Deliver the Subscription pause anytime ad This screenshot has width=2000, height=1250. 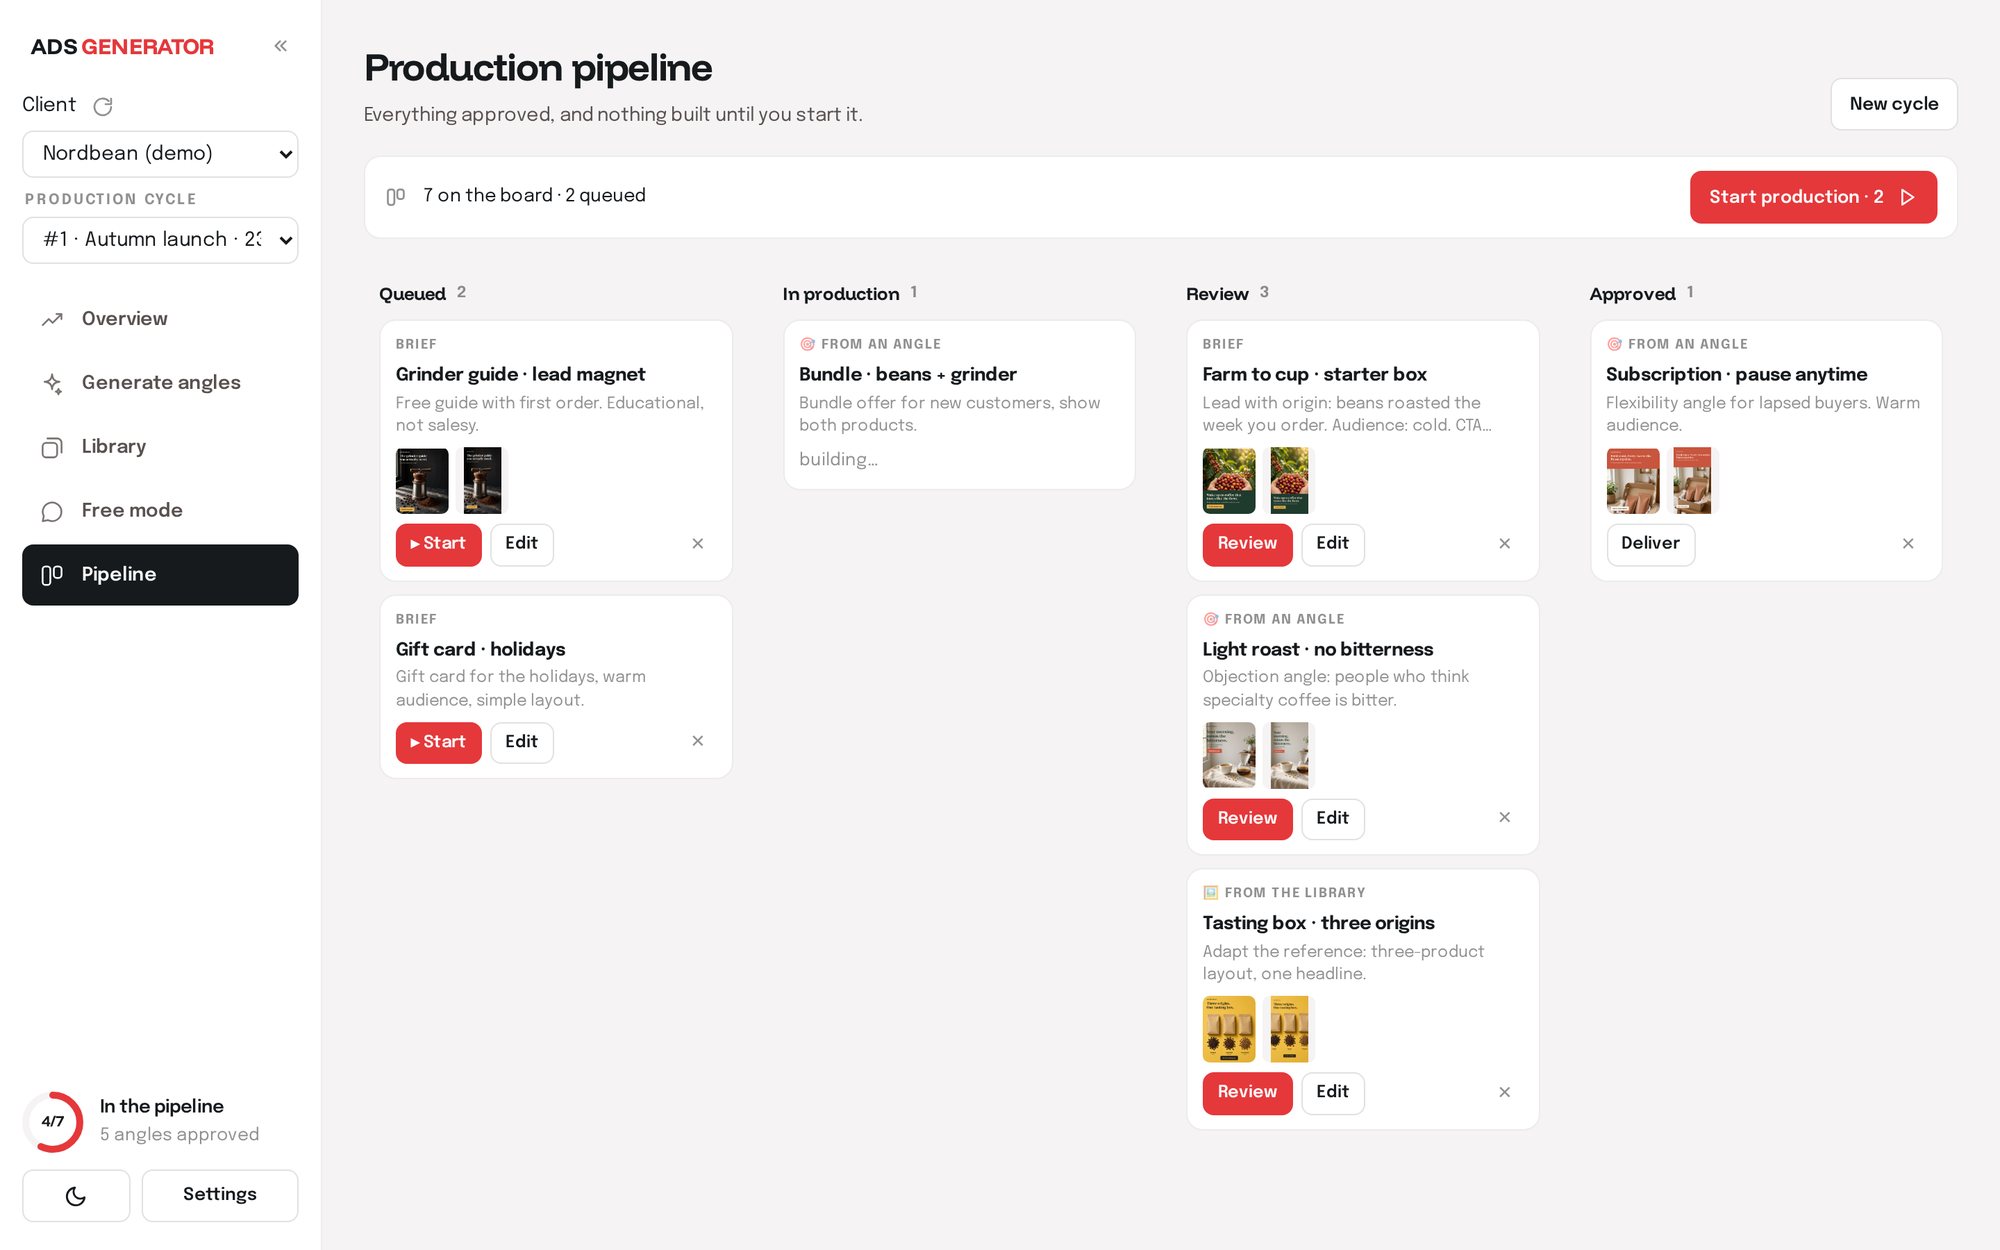pos(1650,544)
